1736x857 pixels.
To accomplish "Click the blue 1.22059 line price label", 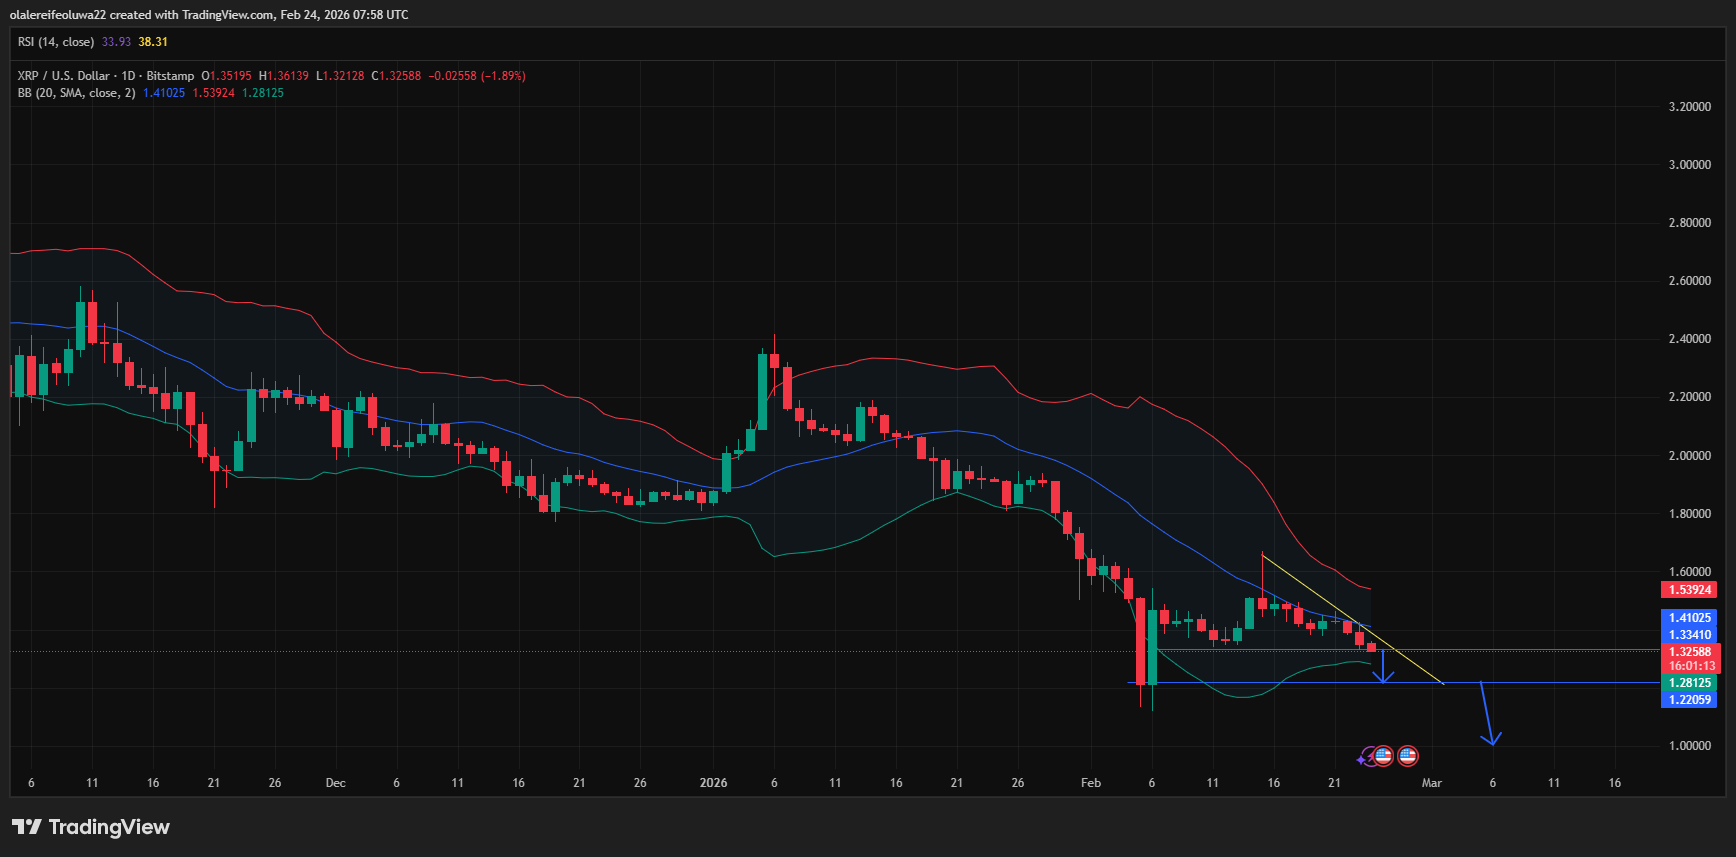I will click(1689, 700).
